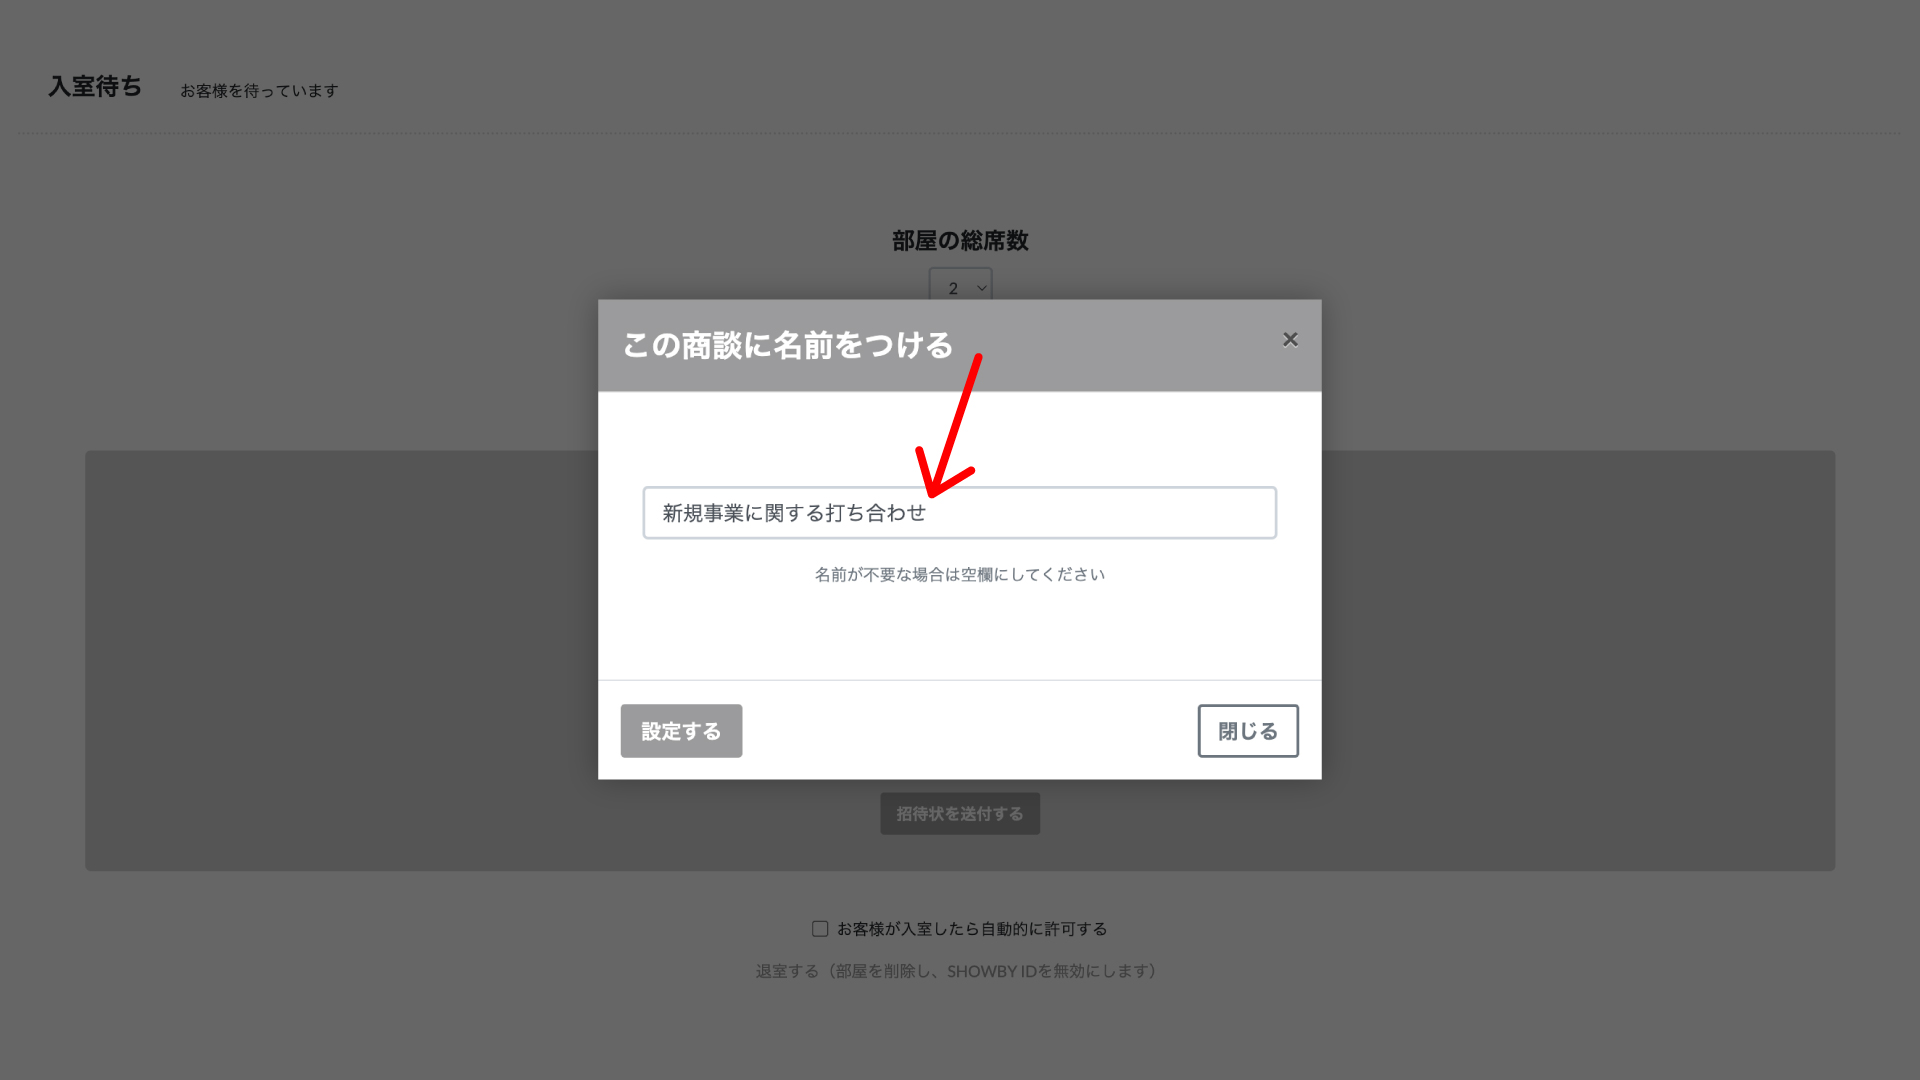This screenshot has width=1920, height=1080.
Task: Click the number 2 in the seat selector
Action: tap(953, 288)
